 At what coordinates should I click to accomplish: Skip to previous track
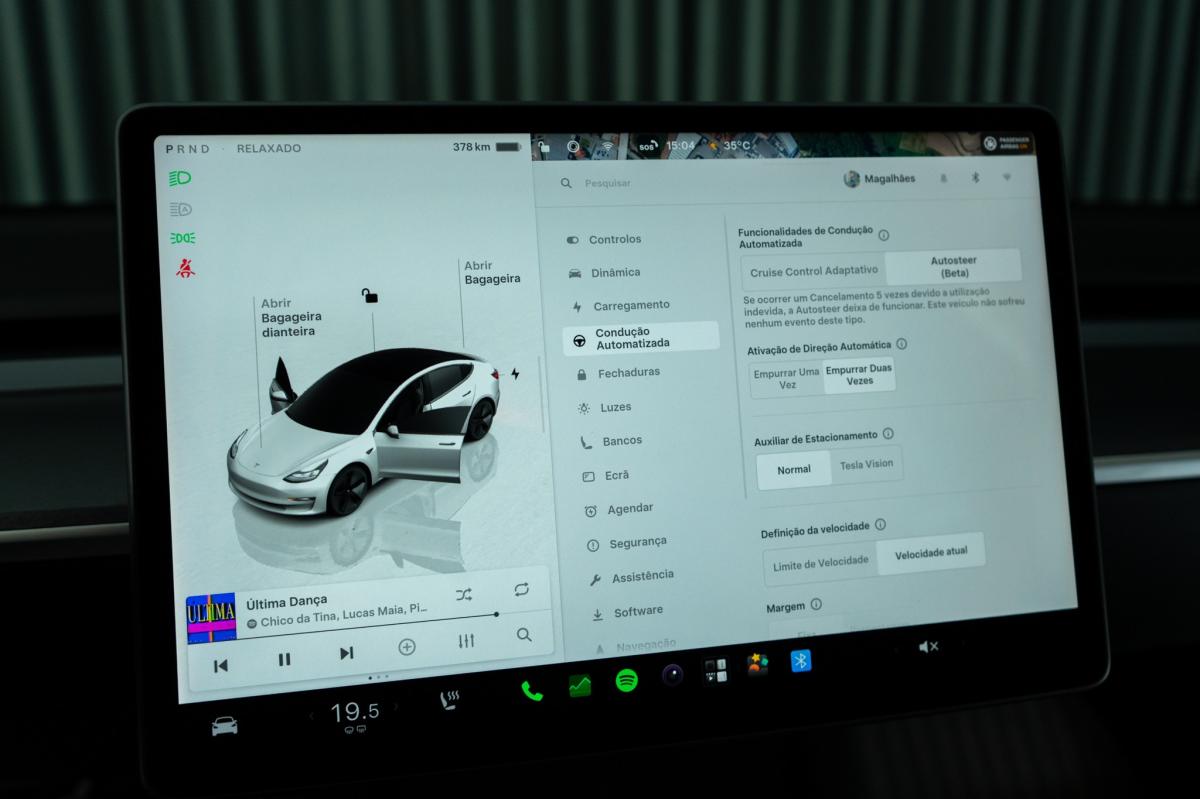pyautogui.click(x=221, y=665)
